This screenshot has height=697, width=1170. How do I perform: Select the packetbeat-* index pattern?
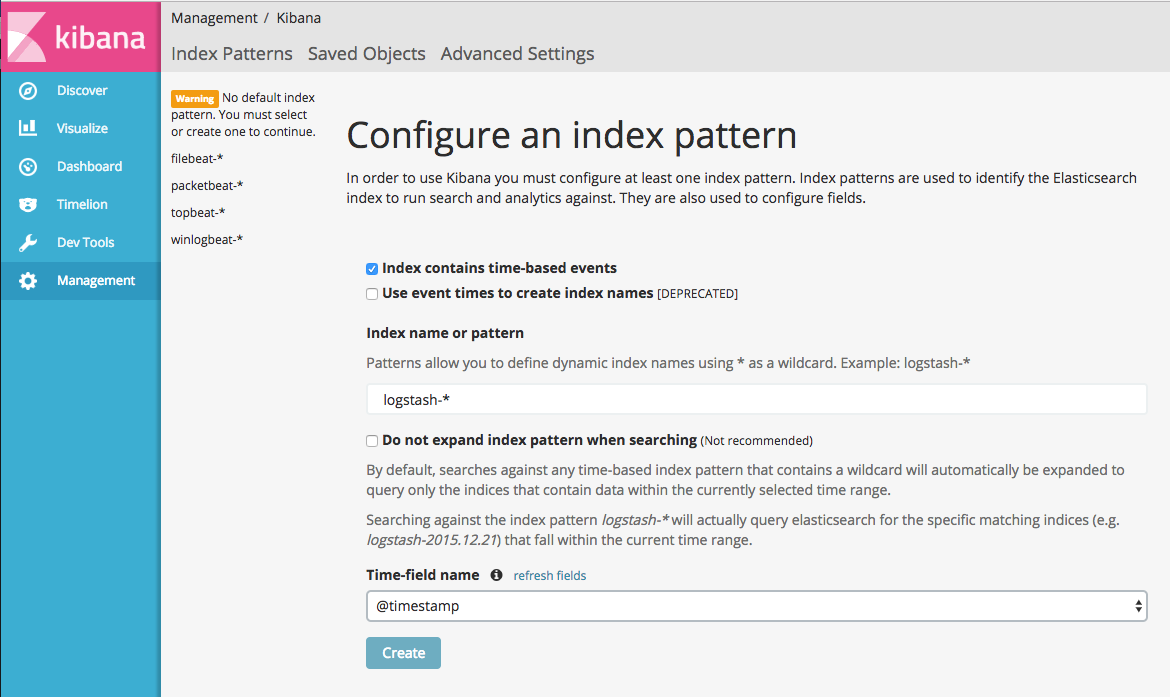(x=207, y=185)
